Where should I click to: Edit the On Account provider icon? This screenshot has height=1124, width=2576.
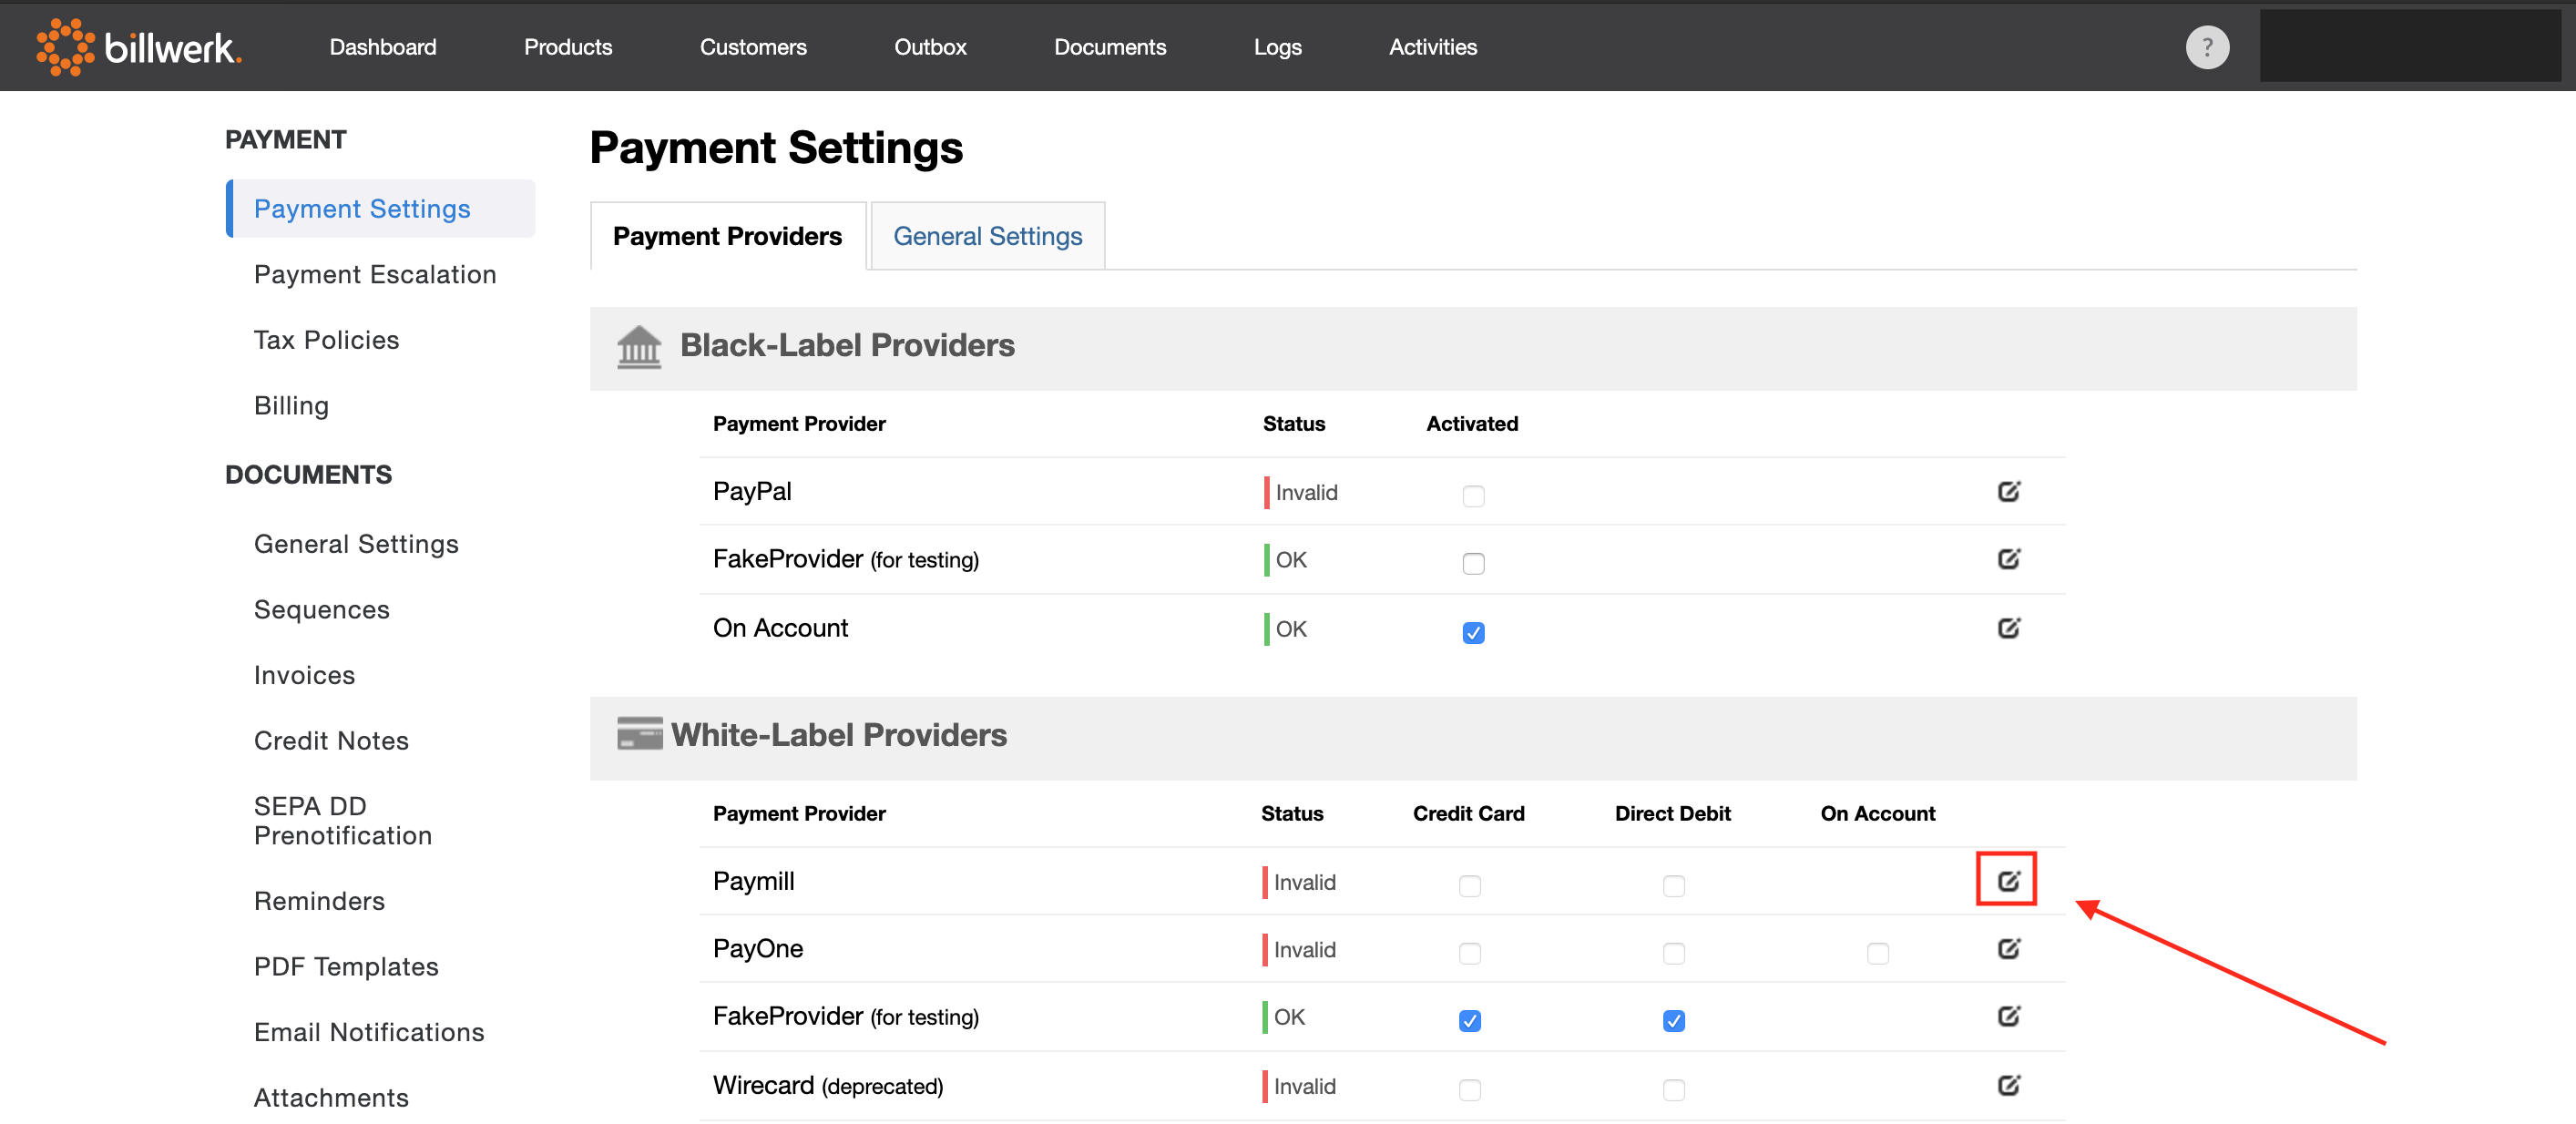2008,627
